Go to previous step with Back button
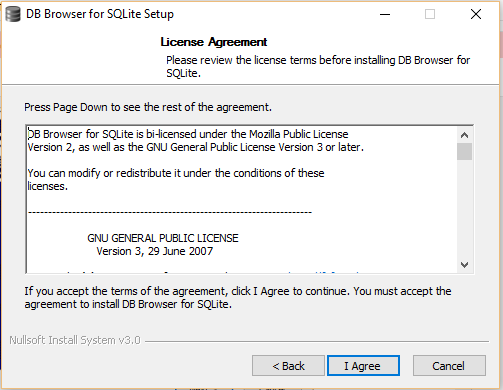This screenshot has width=503, height=390. click(x=288, y=366)
